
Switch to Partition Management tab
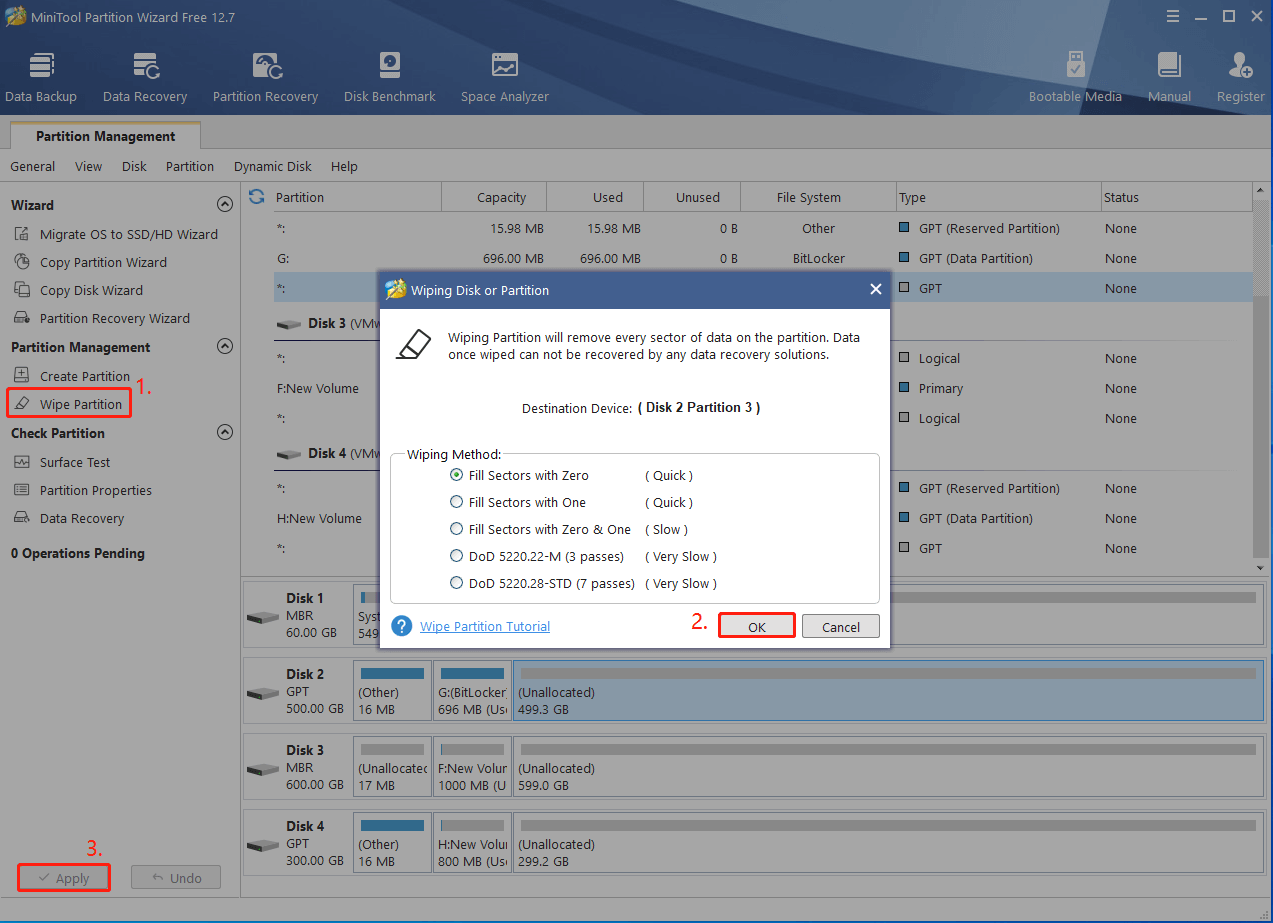[105, 136]
